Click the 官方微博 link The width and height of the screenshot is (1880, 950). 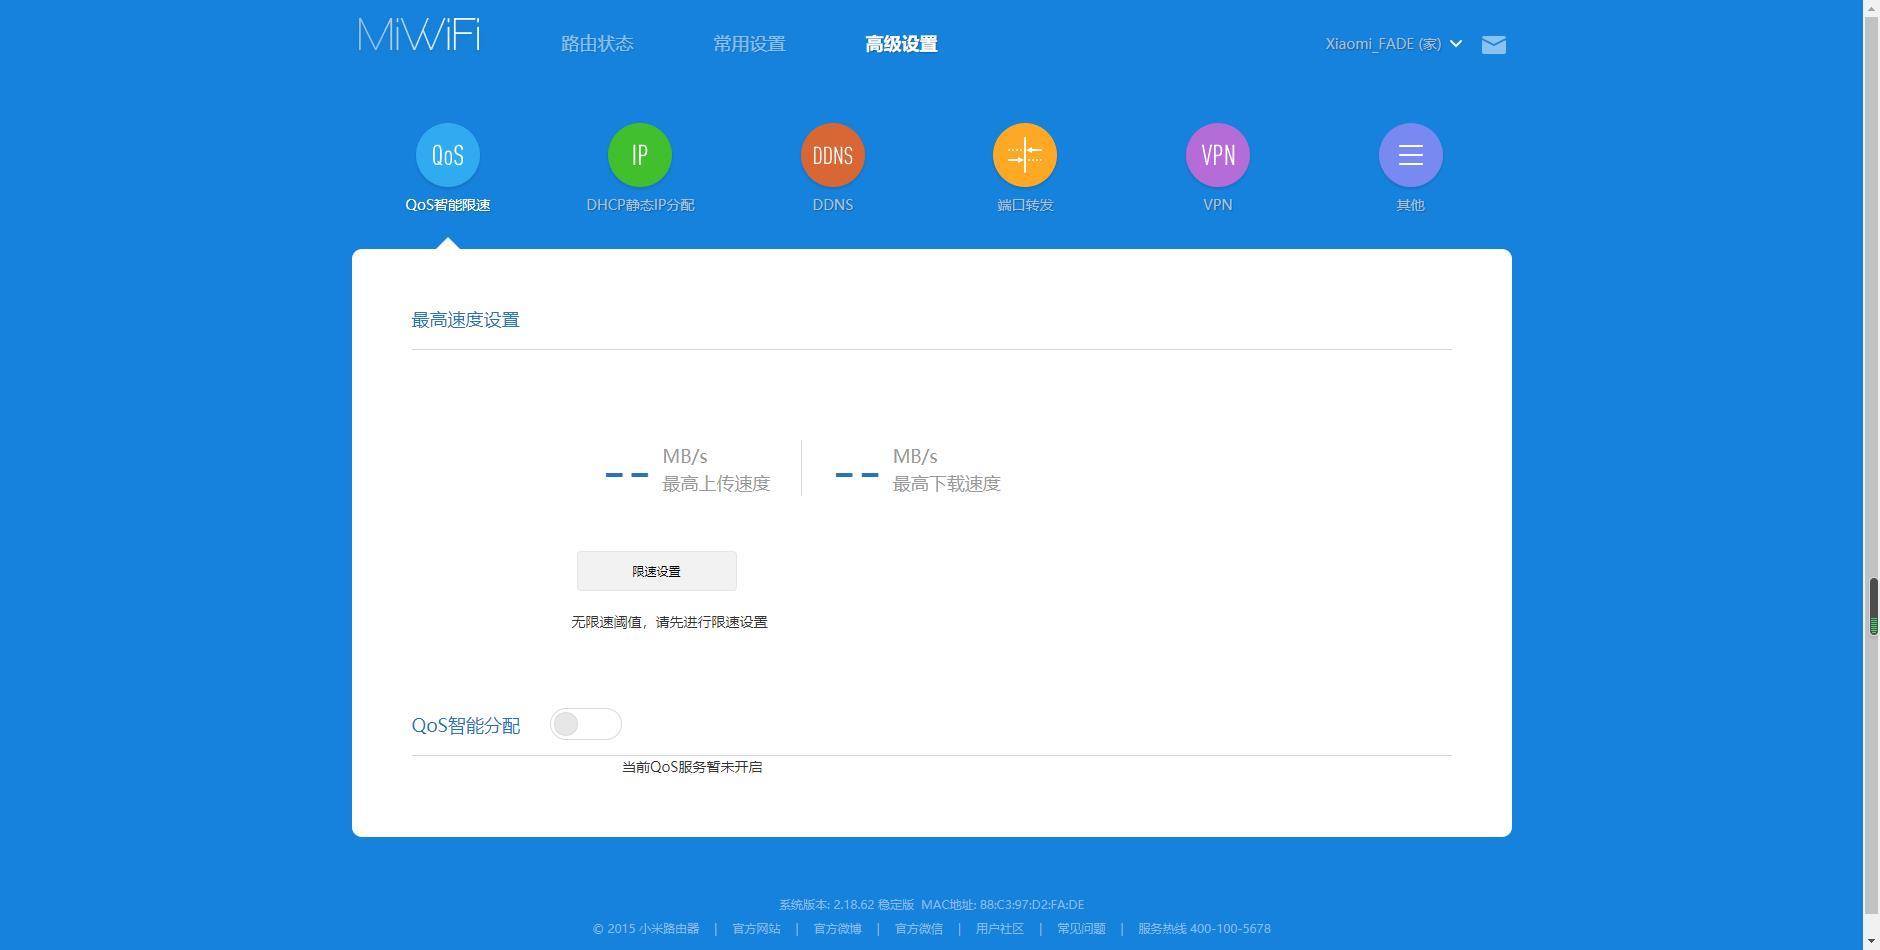(837, 928)
